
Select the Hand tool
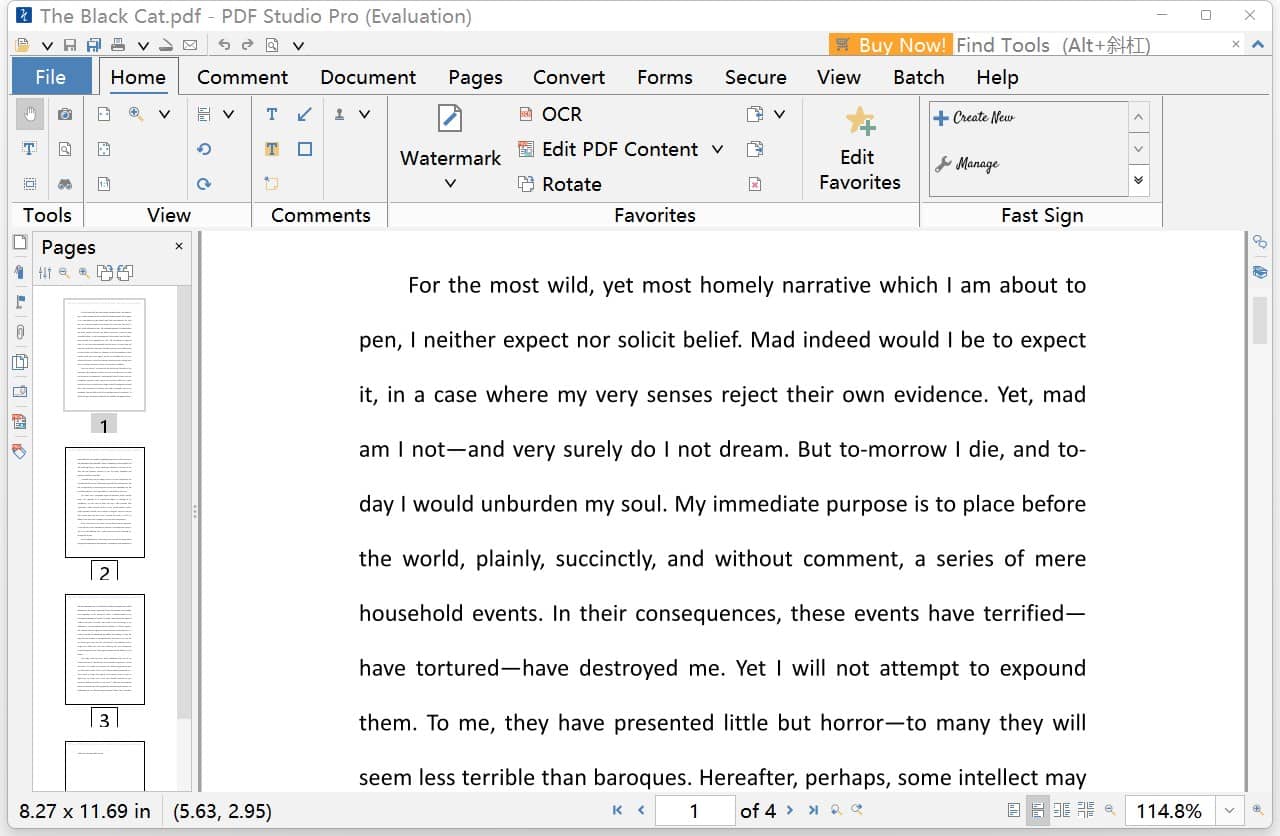30,114
